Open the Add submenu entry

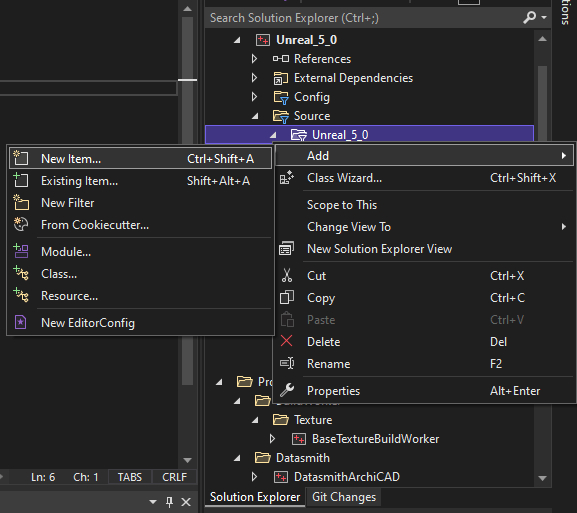(x=425, y=156)
